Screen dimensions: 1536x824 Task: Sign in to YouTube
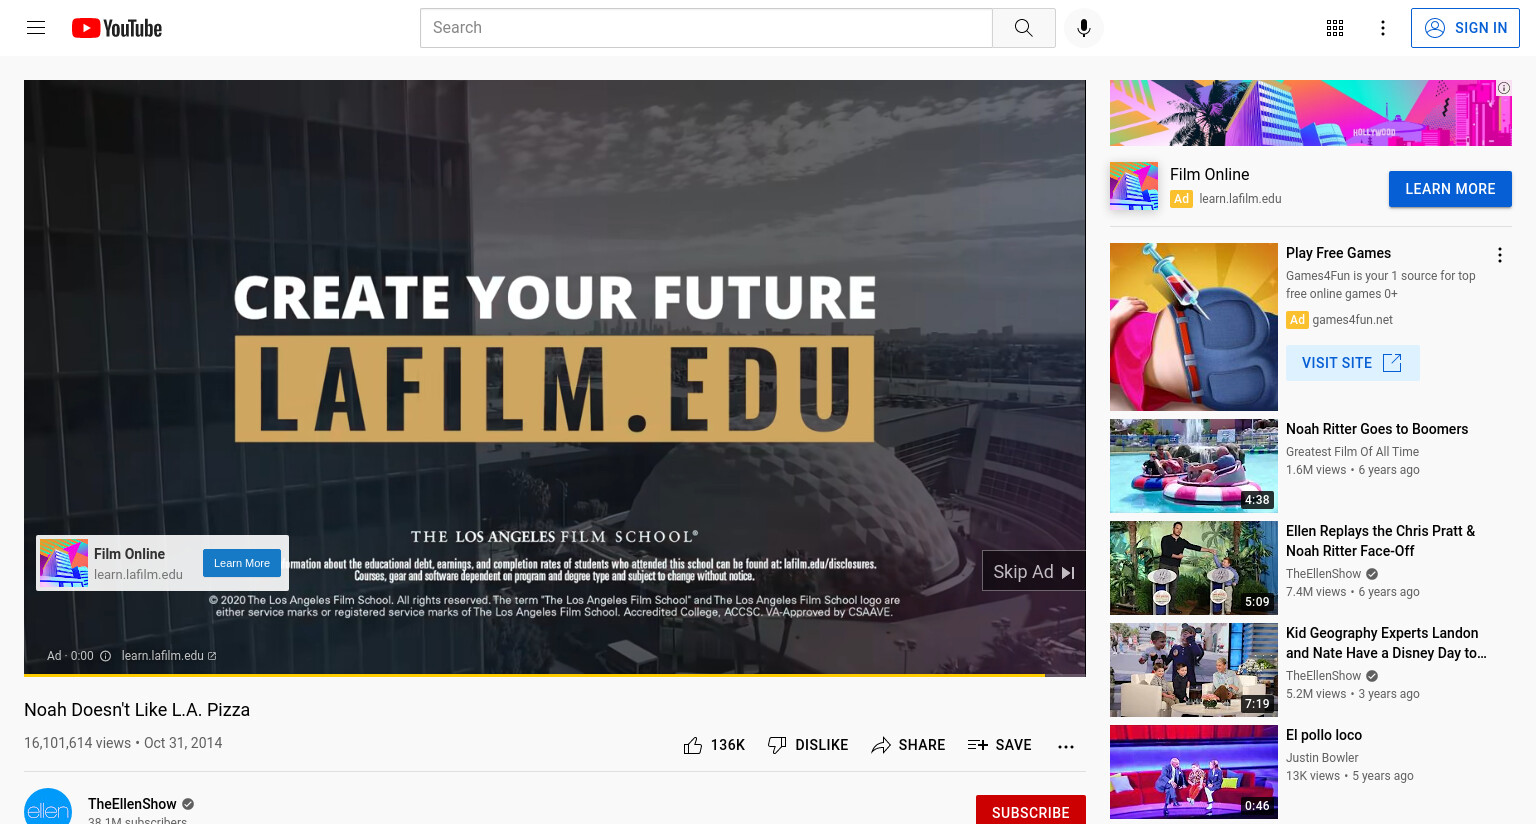coord(1465,28)
